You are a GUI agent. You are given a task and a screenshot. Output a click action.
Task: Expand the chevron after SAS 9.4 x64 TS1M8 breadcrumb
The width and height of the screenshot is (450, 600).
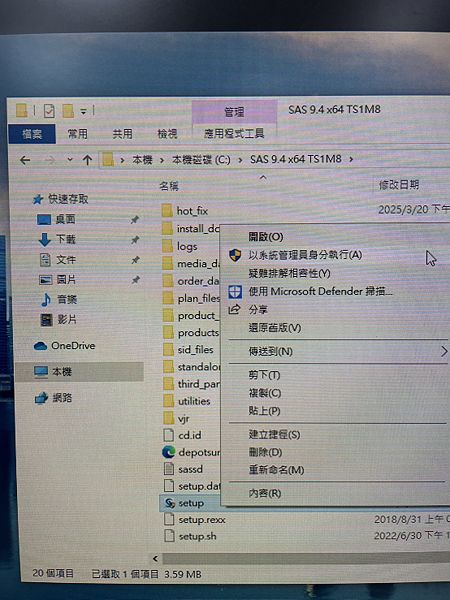click(351, 159)
